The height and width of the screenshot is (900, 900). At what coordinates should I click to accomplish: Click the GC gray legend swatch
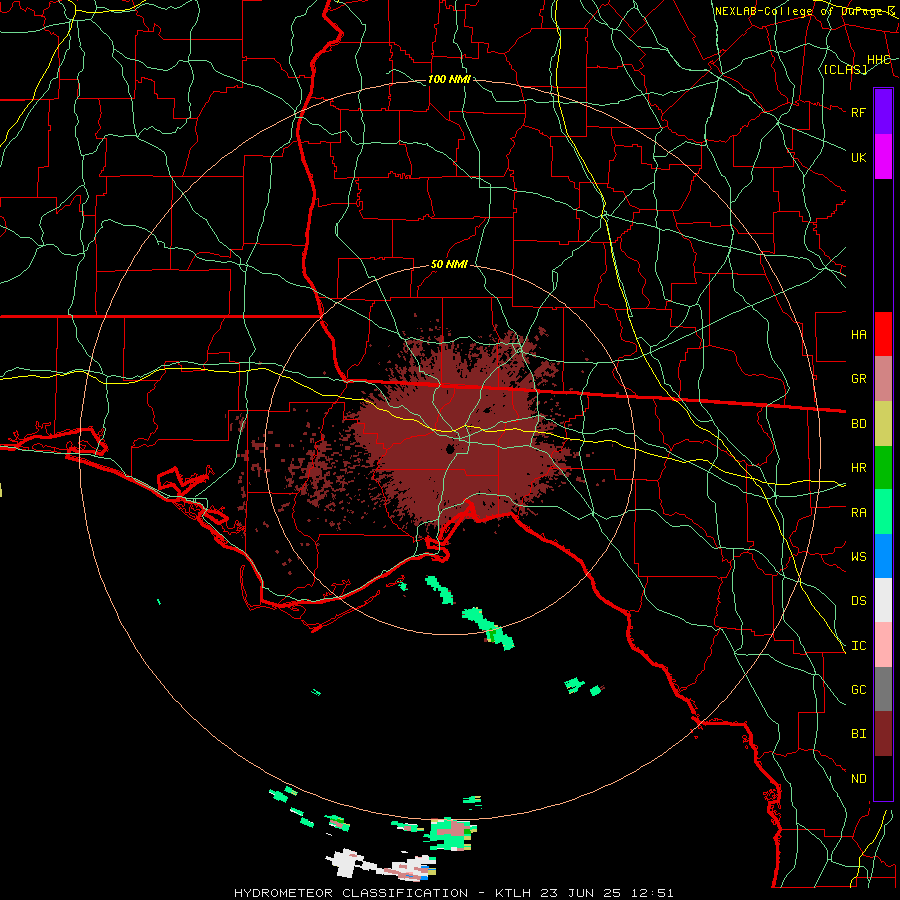[x=883, y=689]
